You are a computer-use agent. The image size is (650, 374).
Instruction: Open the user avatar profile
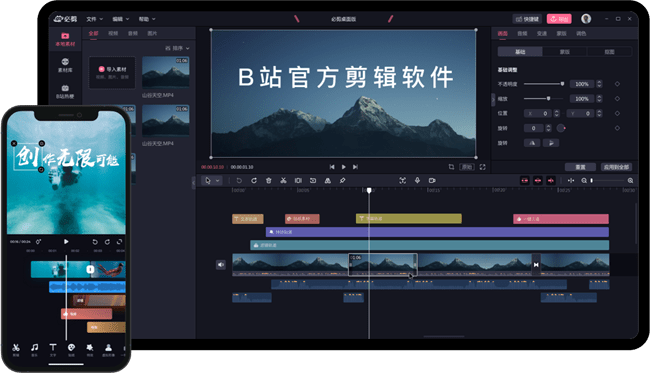[x=586, y=19]
